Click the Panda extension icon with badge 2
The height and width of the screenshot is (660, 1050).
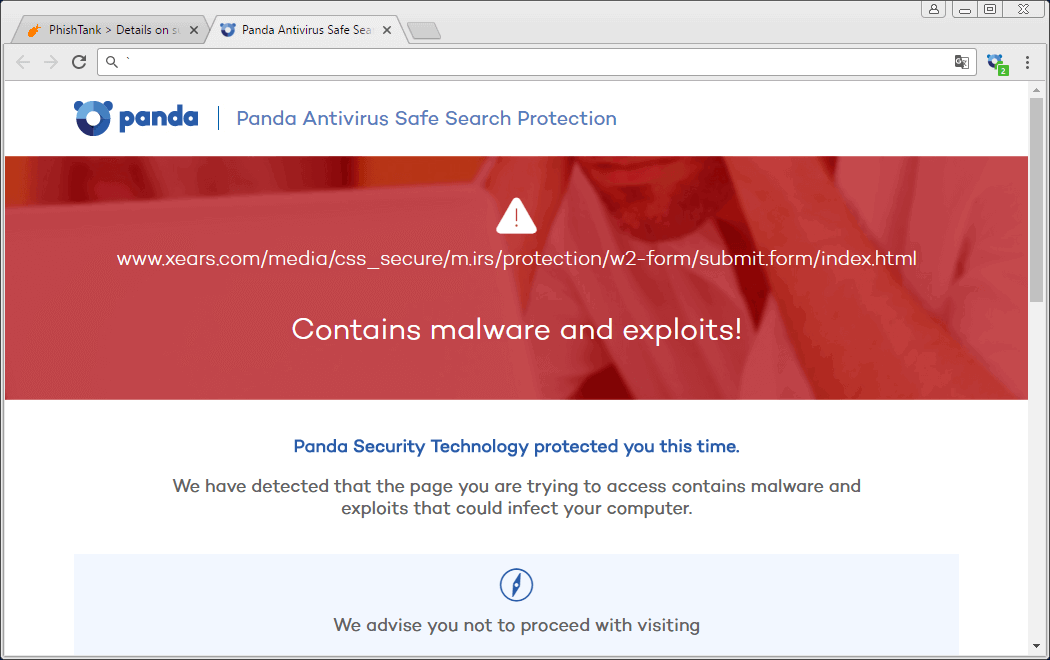tap(996, 62)
